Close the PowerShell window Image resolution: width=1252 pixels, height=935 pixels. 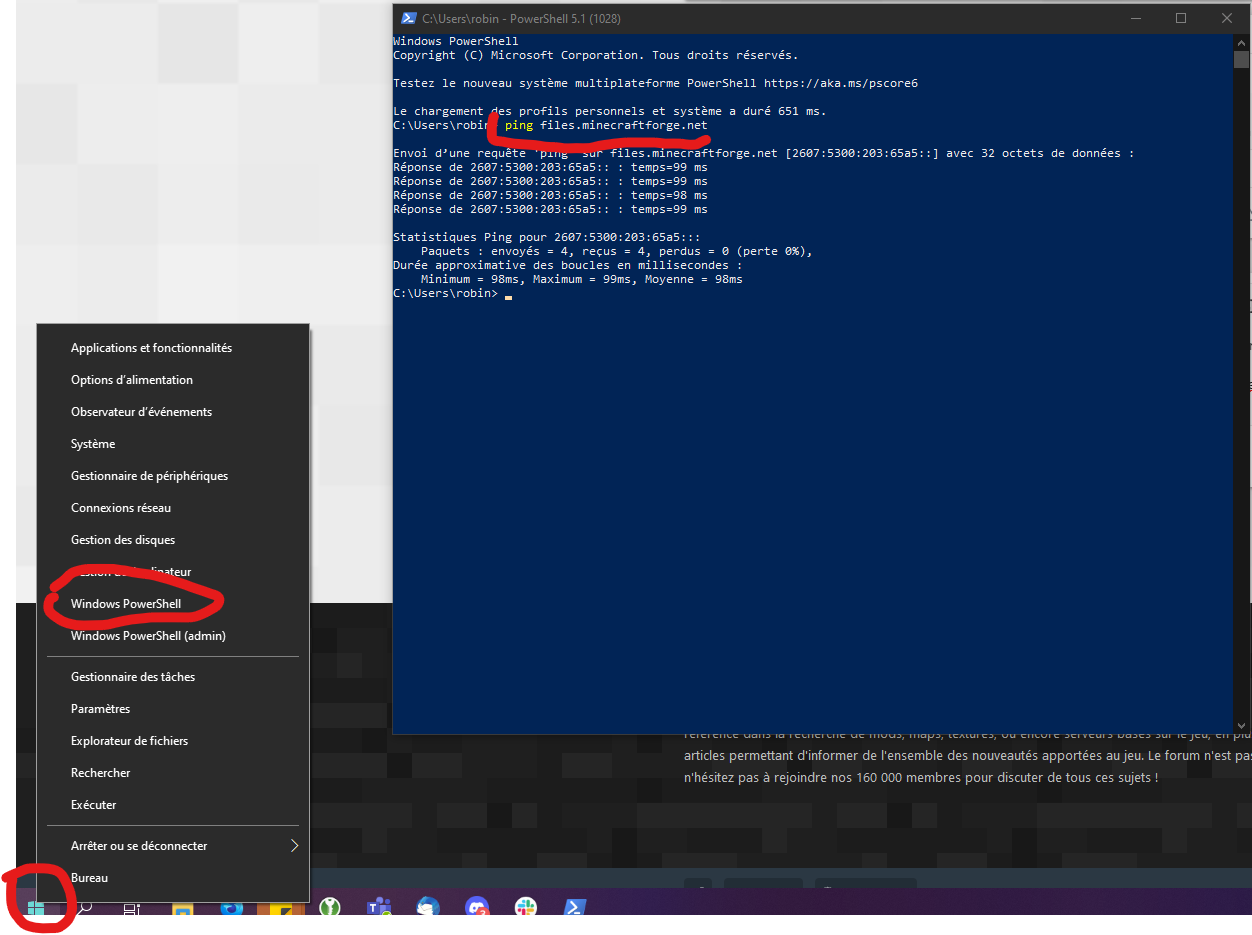tap(1227, 18)
